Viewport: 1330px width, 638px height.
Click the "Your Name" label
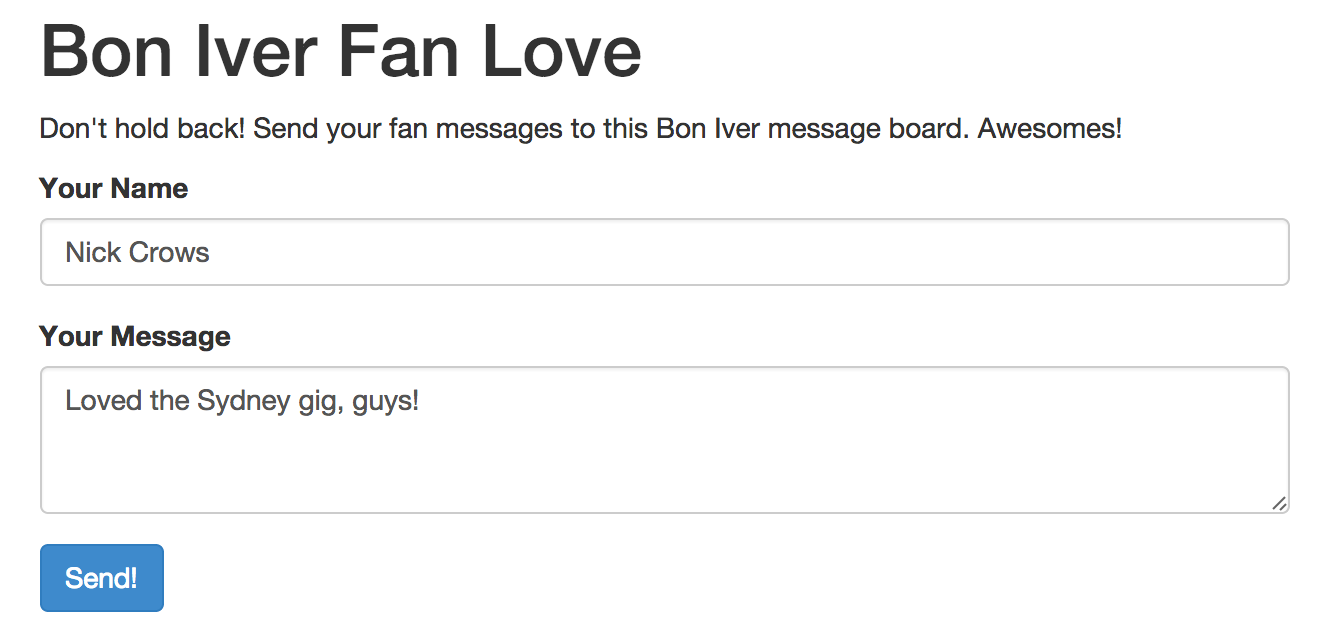tap(113, 188)
